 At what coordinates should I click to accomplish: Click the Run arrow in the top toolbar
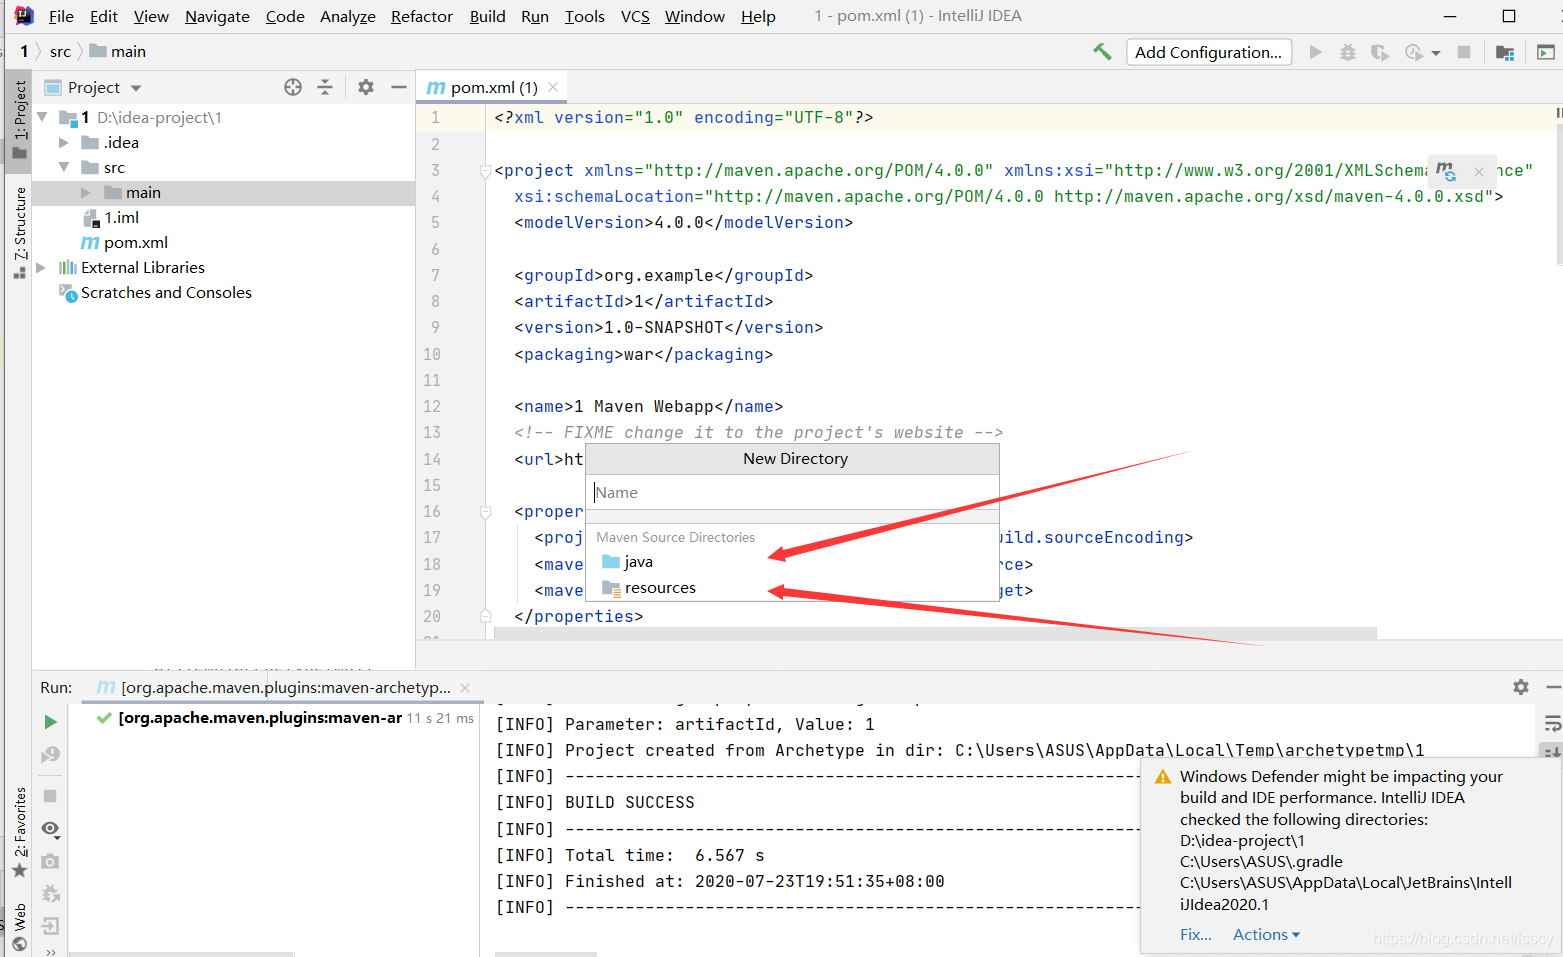click(1316, 52)
